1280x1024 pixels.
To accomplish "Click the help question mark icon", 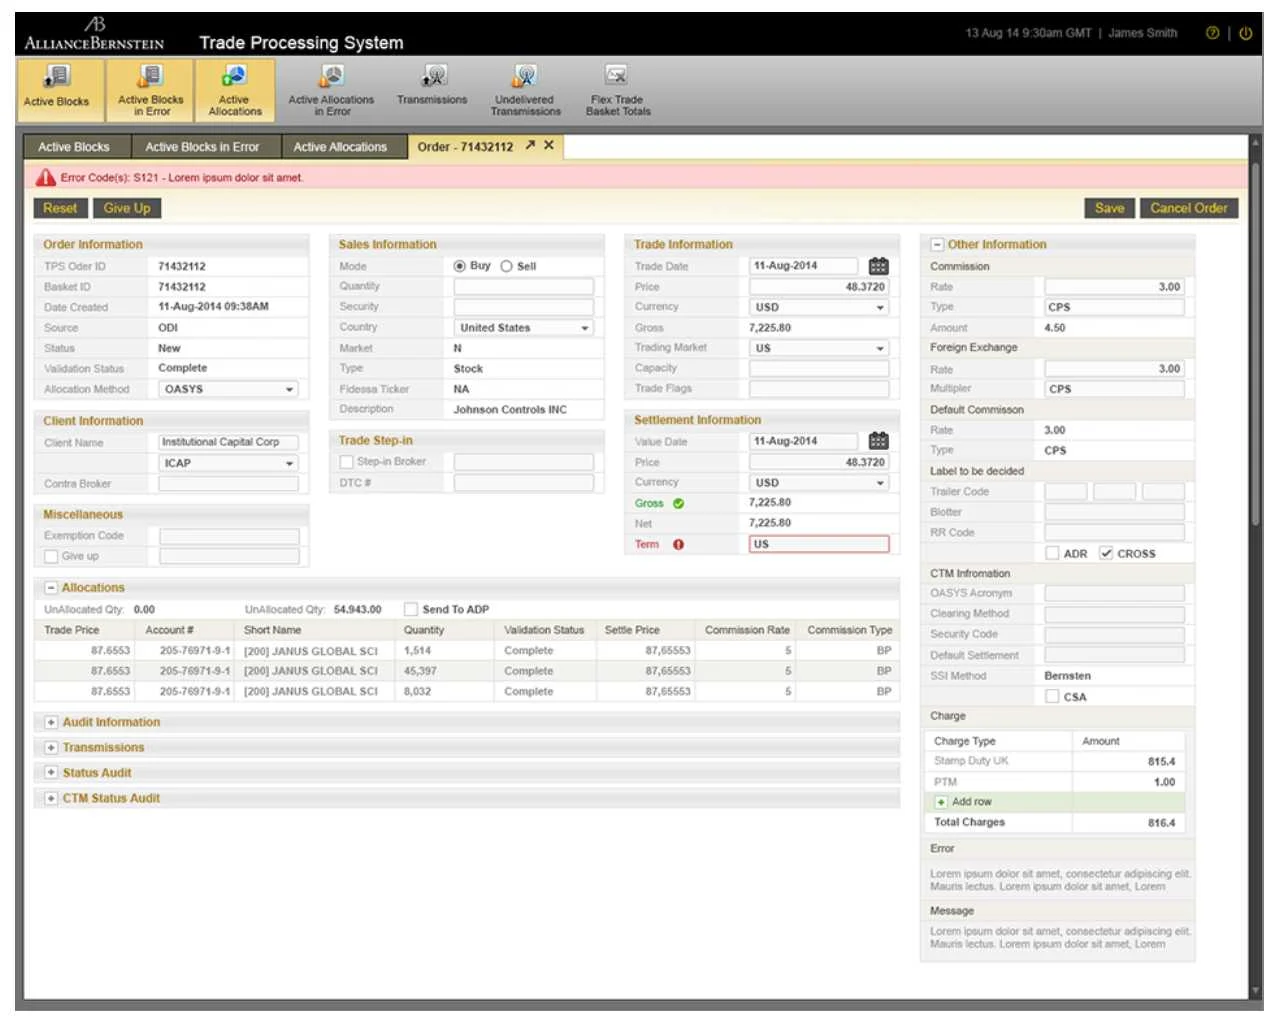I will [1212, 33].
